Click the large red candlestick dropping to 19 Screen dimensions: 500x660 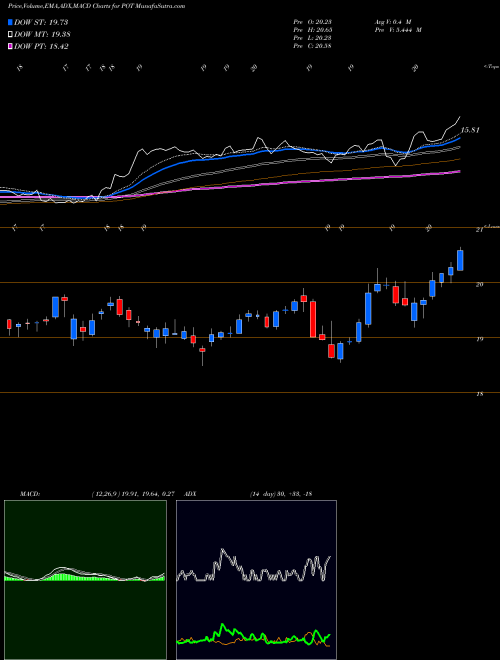[313, 319]
